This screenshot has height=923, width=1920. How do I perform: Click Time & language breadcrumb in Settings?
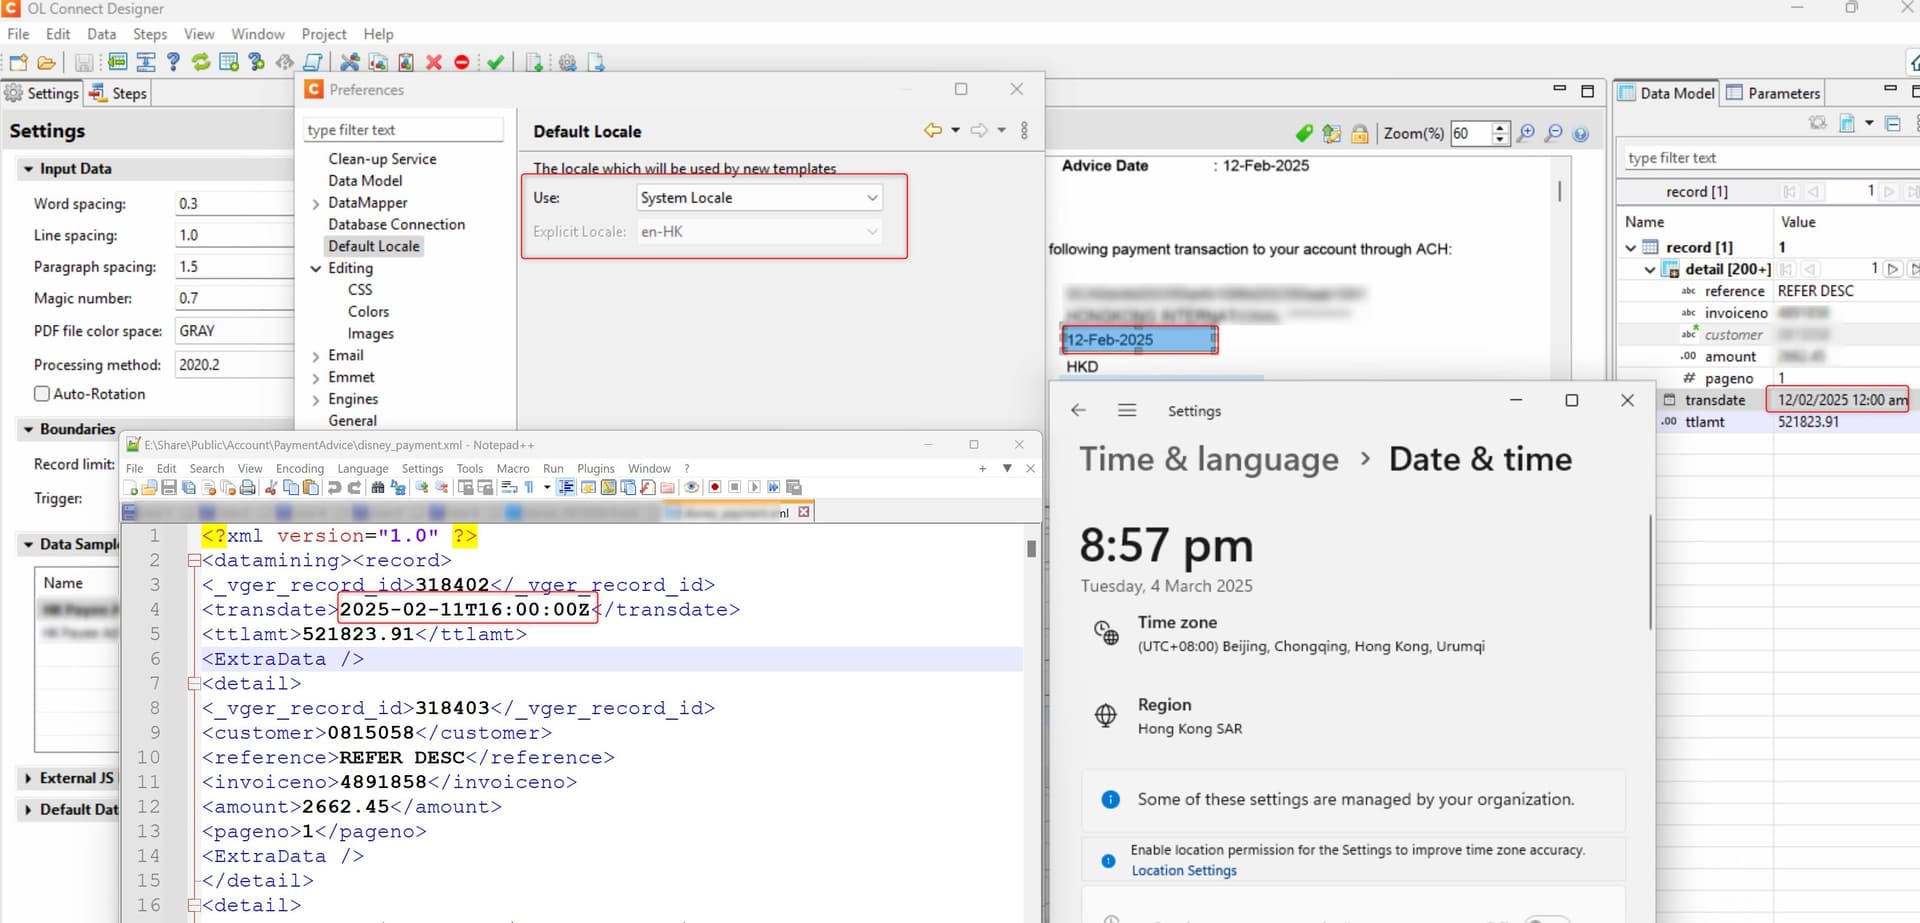1209,459
